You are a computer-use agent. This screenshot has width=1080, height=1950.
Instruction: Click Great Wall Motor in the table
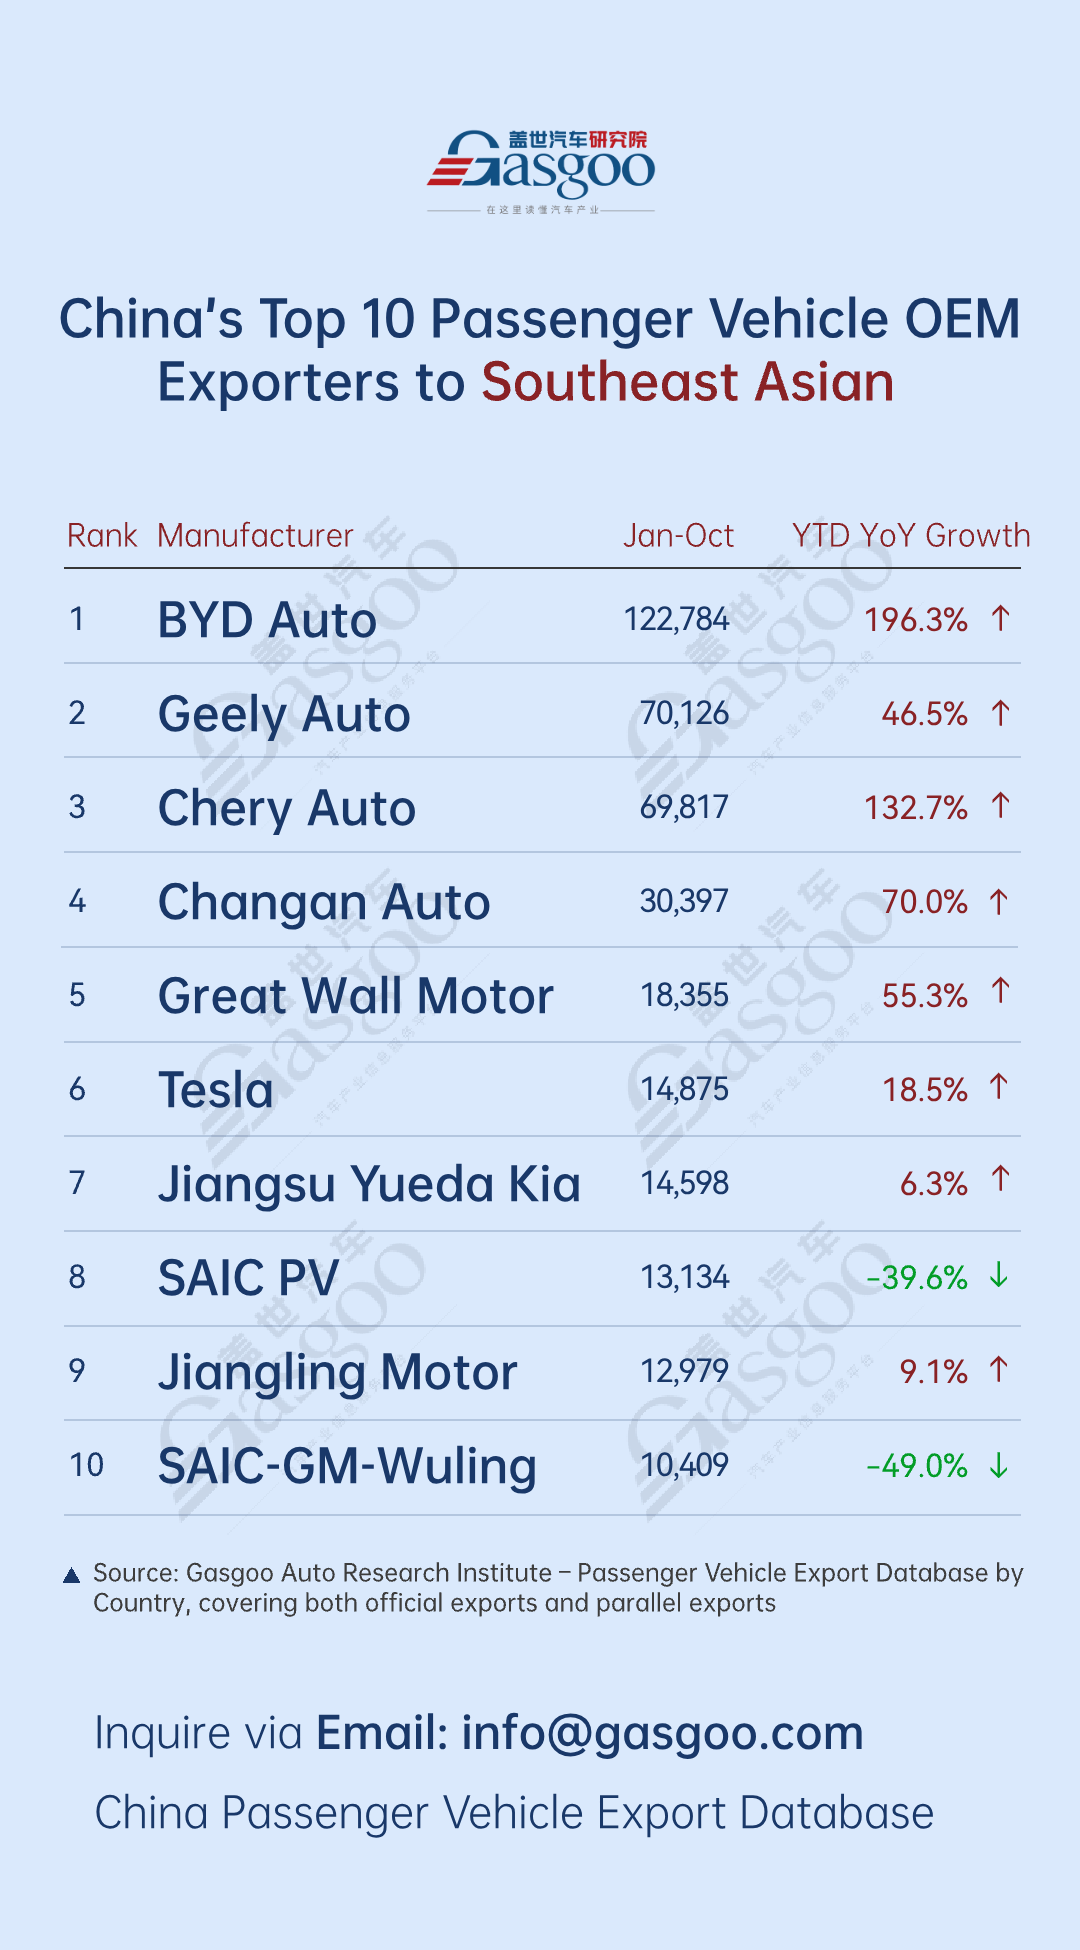(356, 996)
